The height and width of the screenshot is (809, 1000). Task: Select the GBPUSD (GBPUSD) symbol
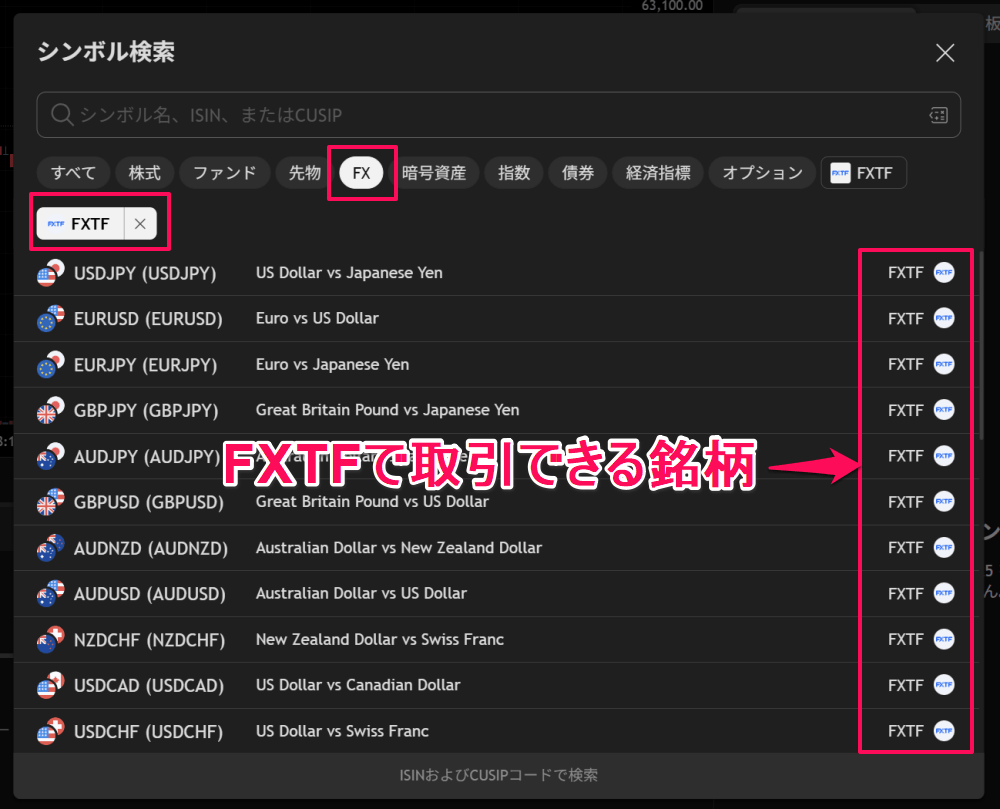[x=149, y=503]
